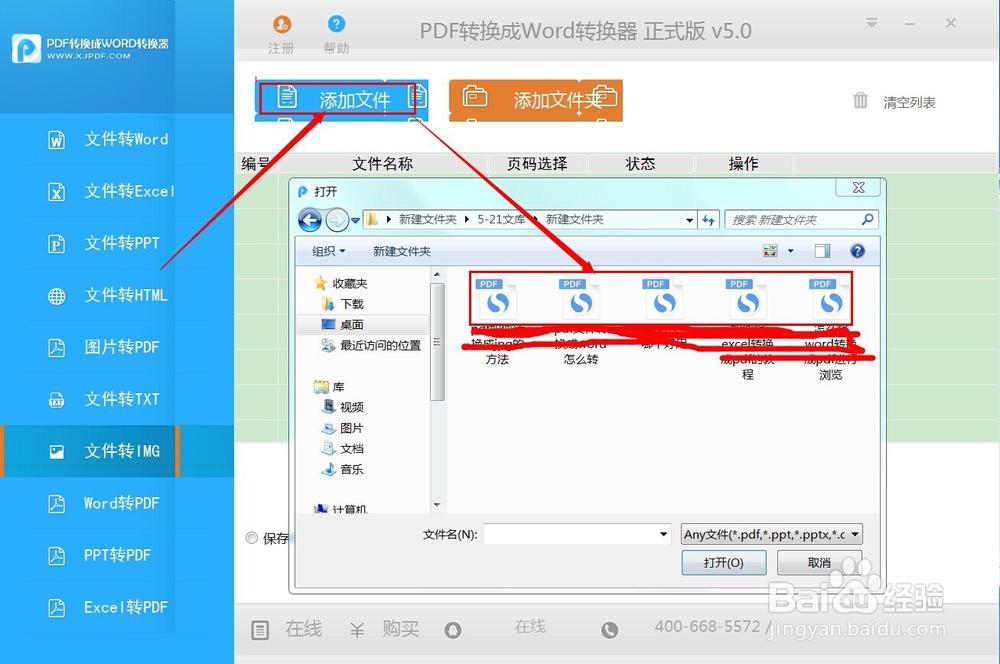Click the phone icon beside 400-668-5572

coord(610,630)
